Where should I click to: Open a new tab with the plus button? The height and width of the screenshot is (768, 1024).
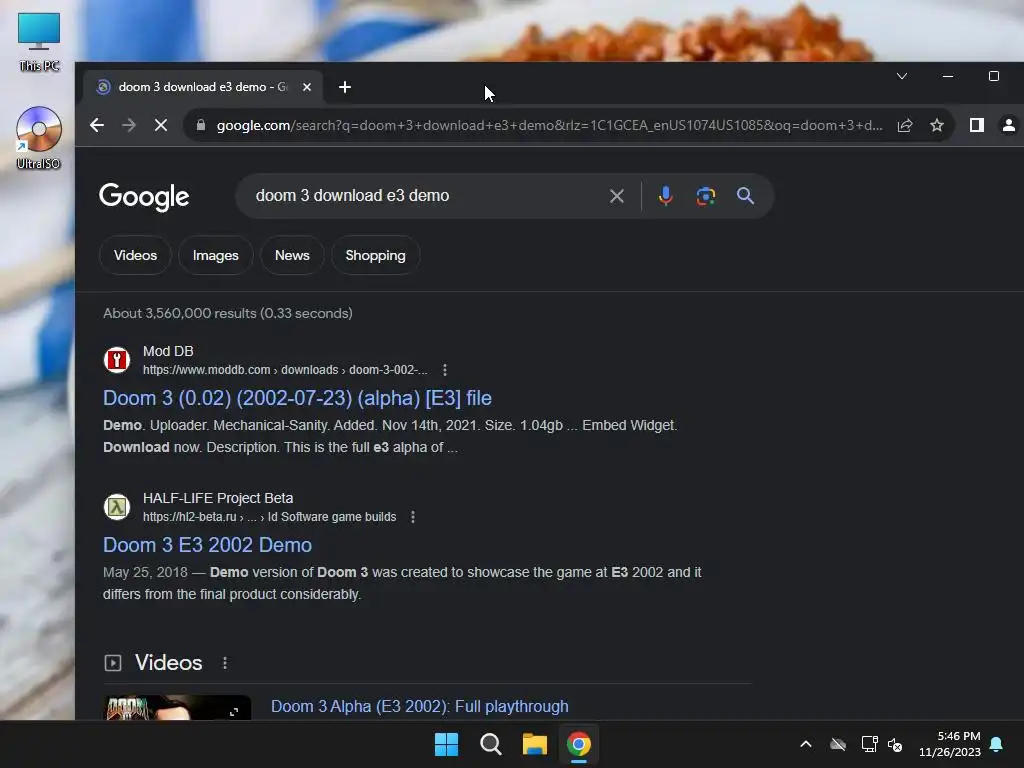click(x=345, y=87)
